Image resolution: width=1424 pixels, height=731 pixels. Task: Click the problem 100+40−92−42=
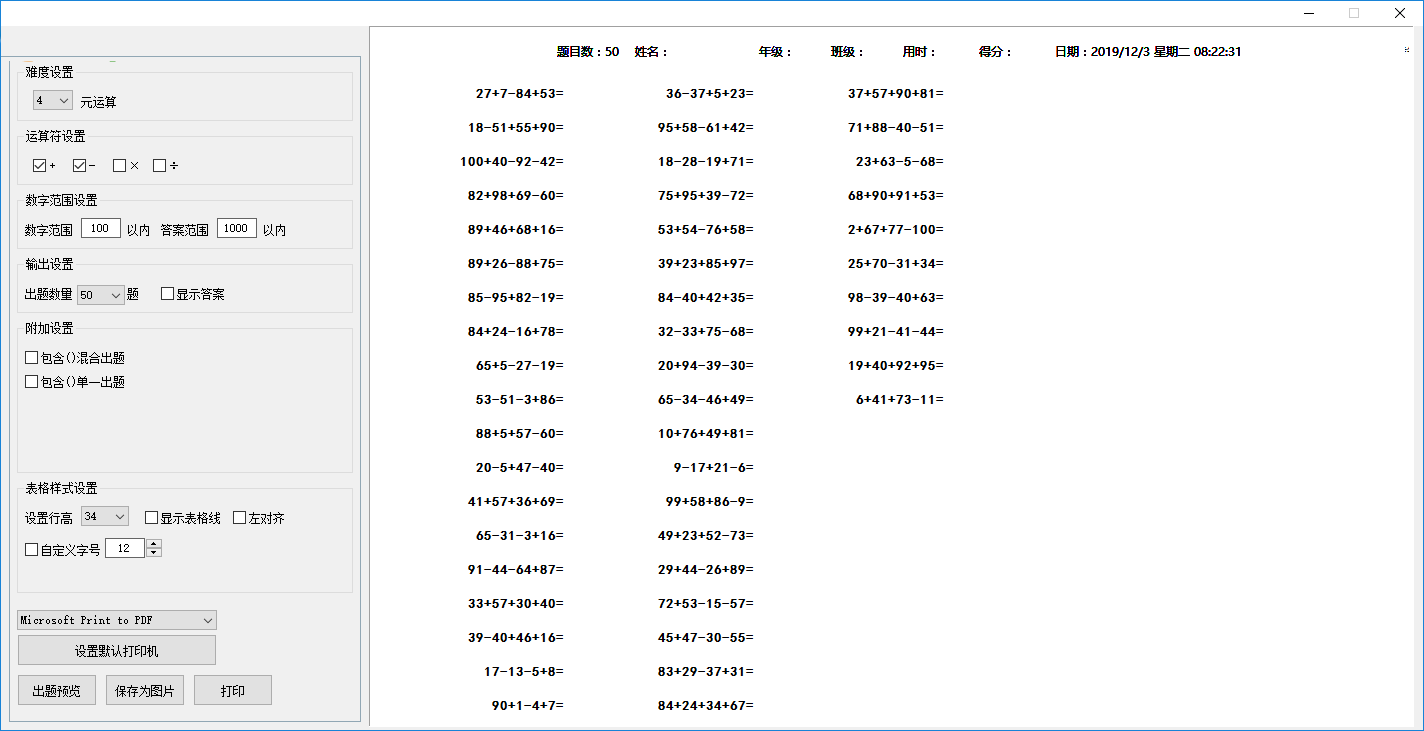coord(512,162)
